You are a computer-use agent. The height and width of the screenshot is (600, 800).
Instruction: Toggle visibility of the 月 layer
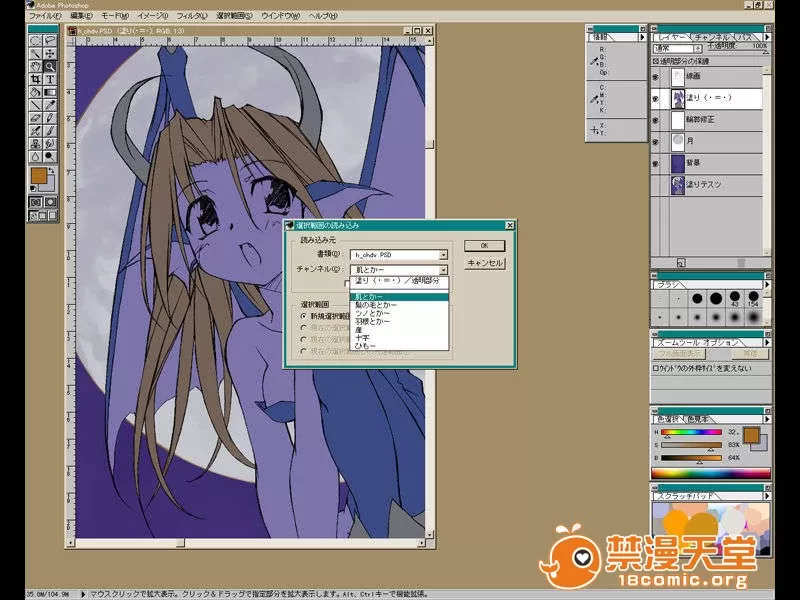(657, 141)
